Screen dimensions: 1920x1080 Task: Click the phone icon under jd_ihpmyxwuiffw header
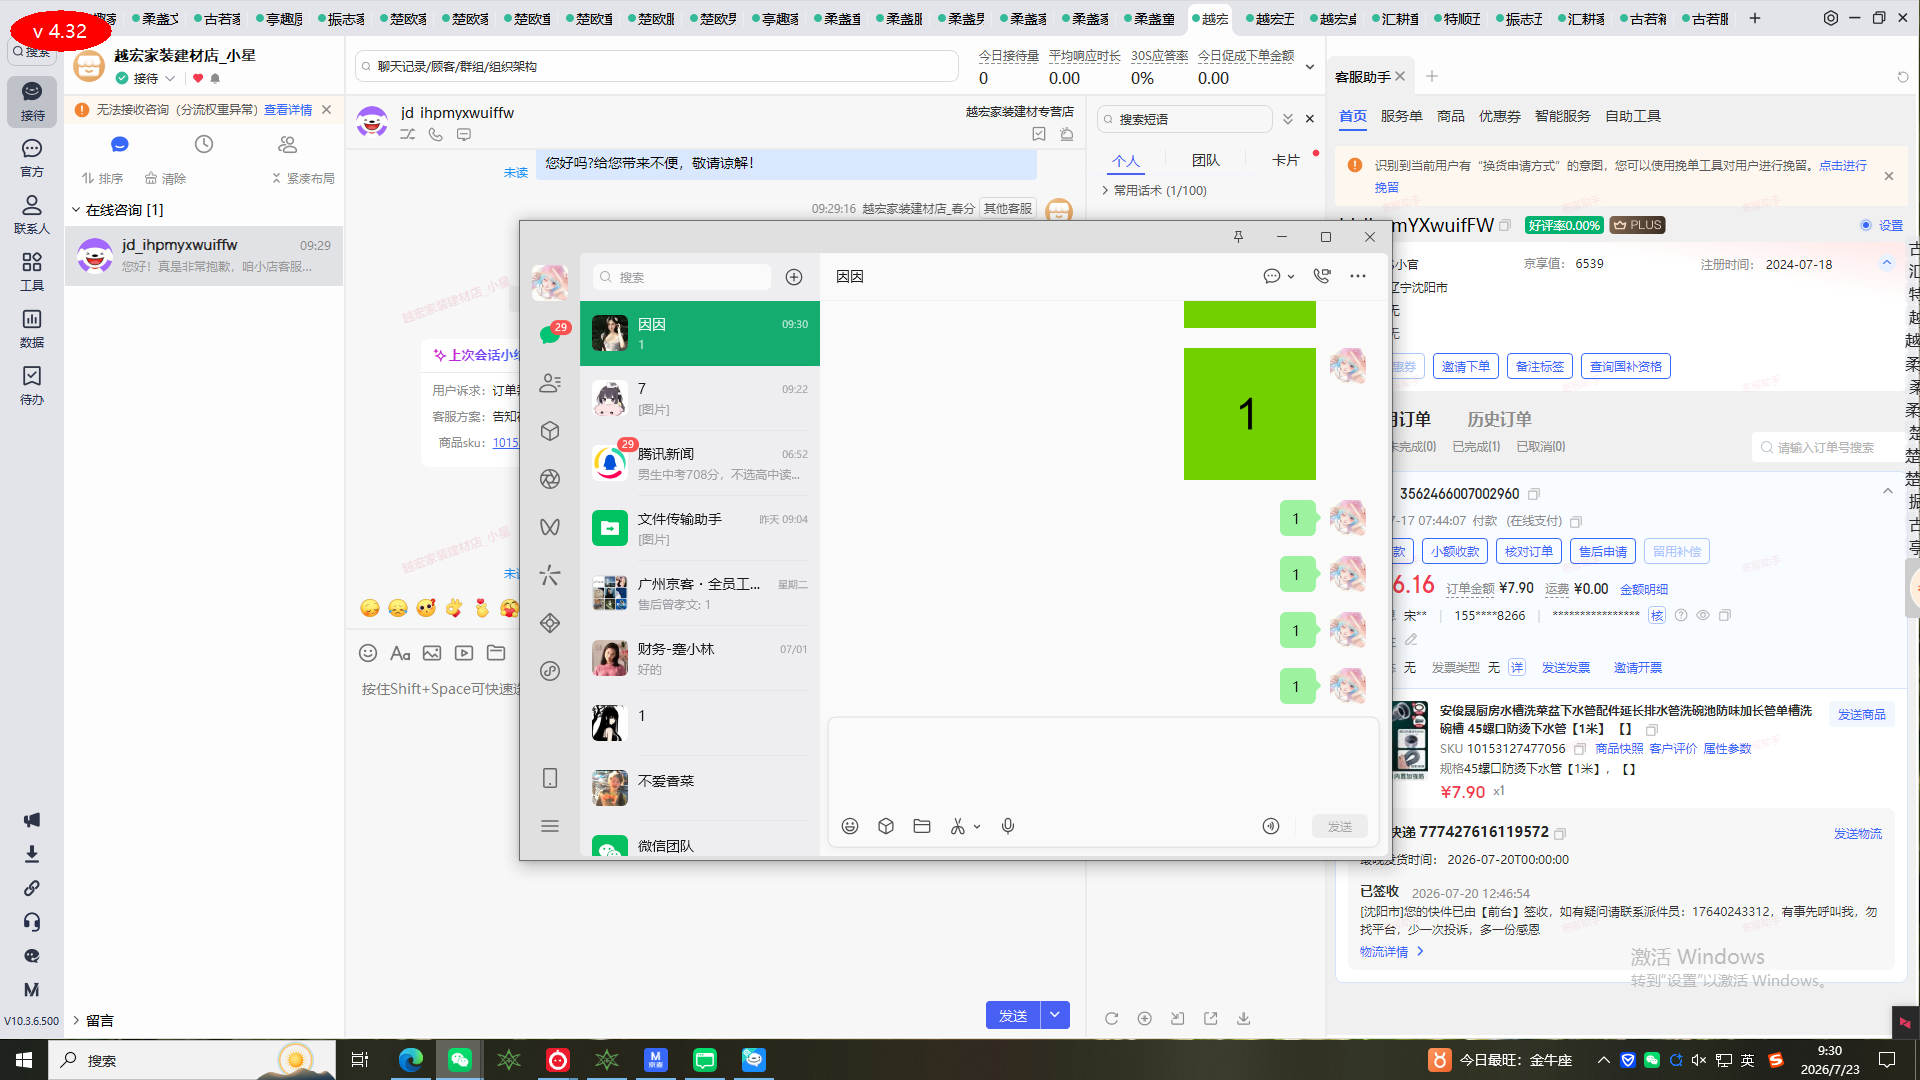436,134
